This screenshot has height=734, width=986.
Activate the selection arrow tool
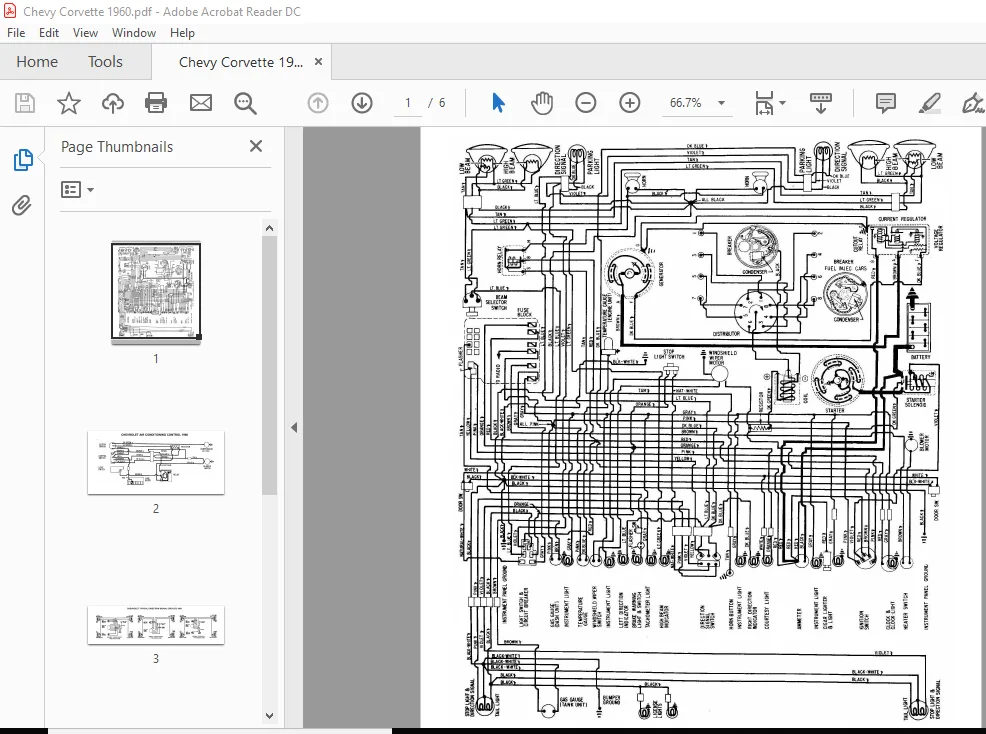point(498,103)
